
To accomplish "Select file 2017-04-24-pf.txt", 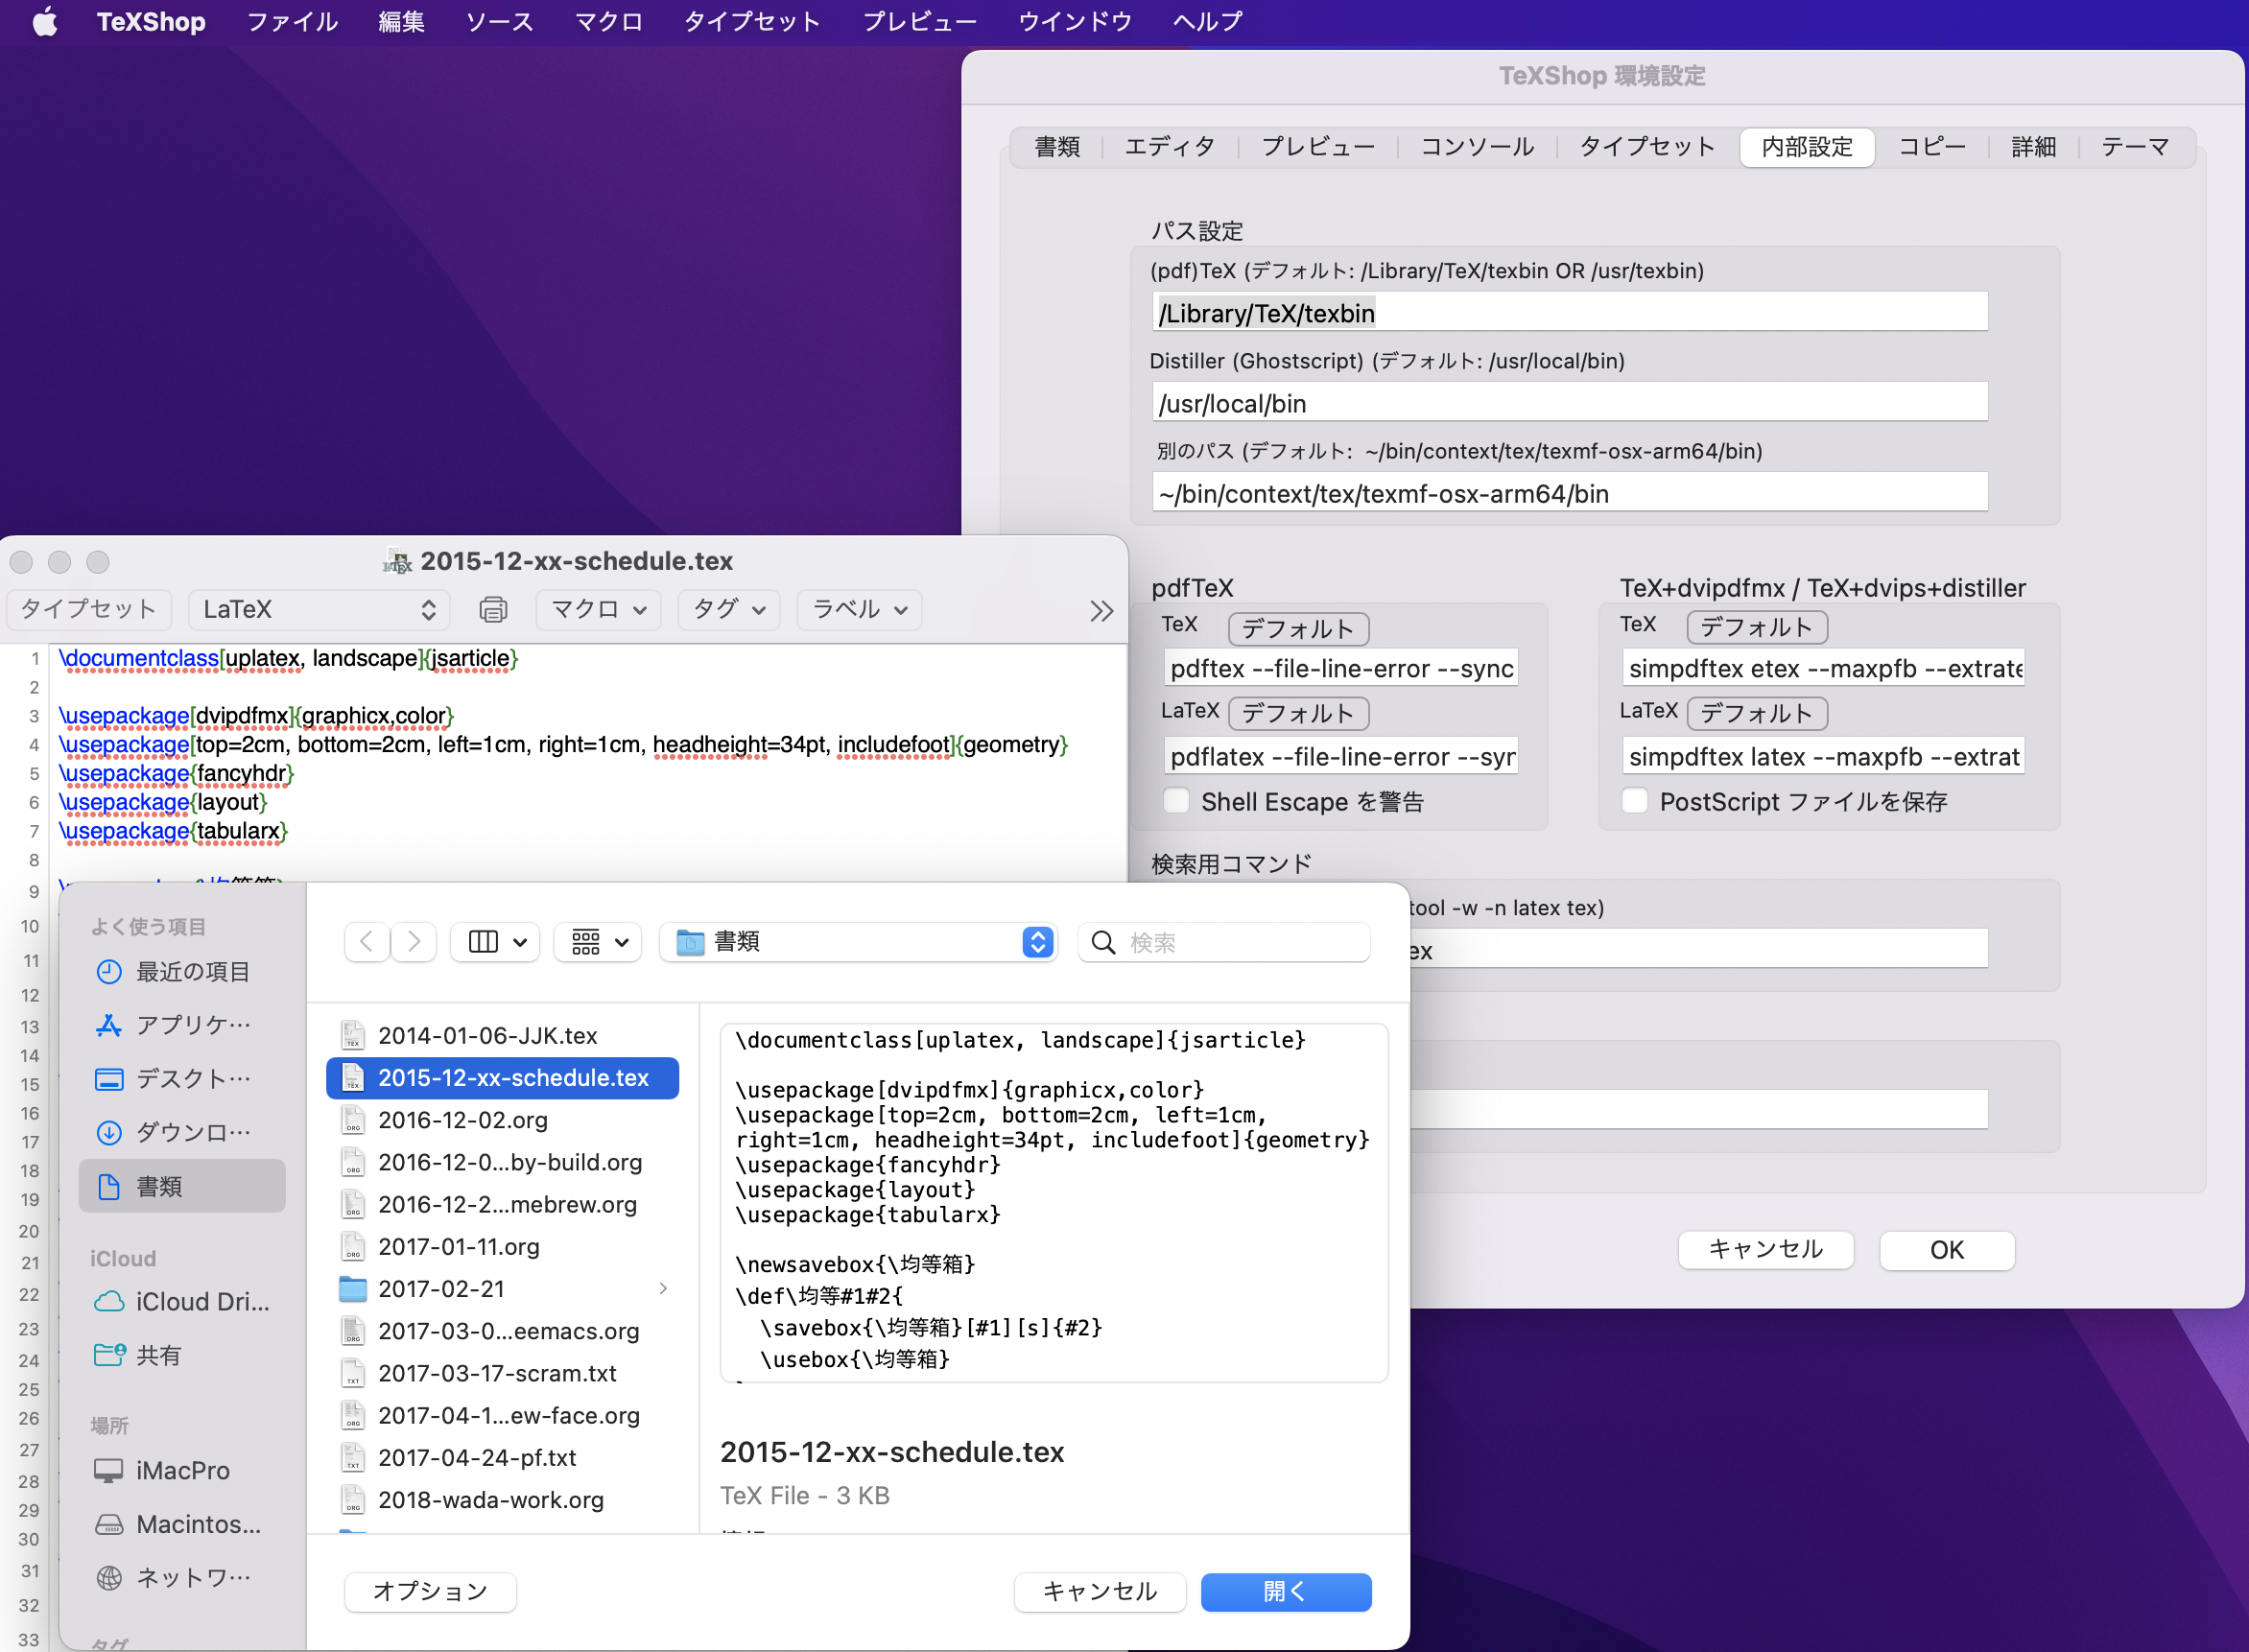I will point(503,1457).
